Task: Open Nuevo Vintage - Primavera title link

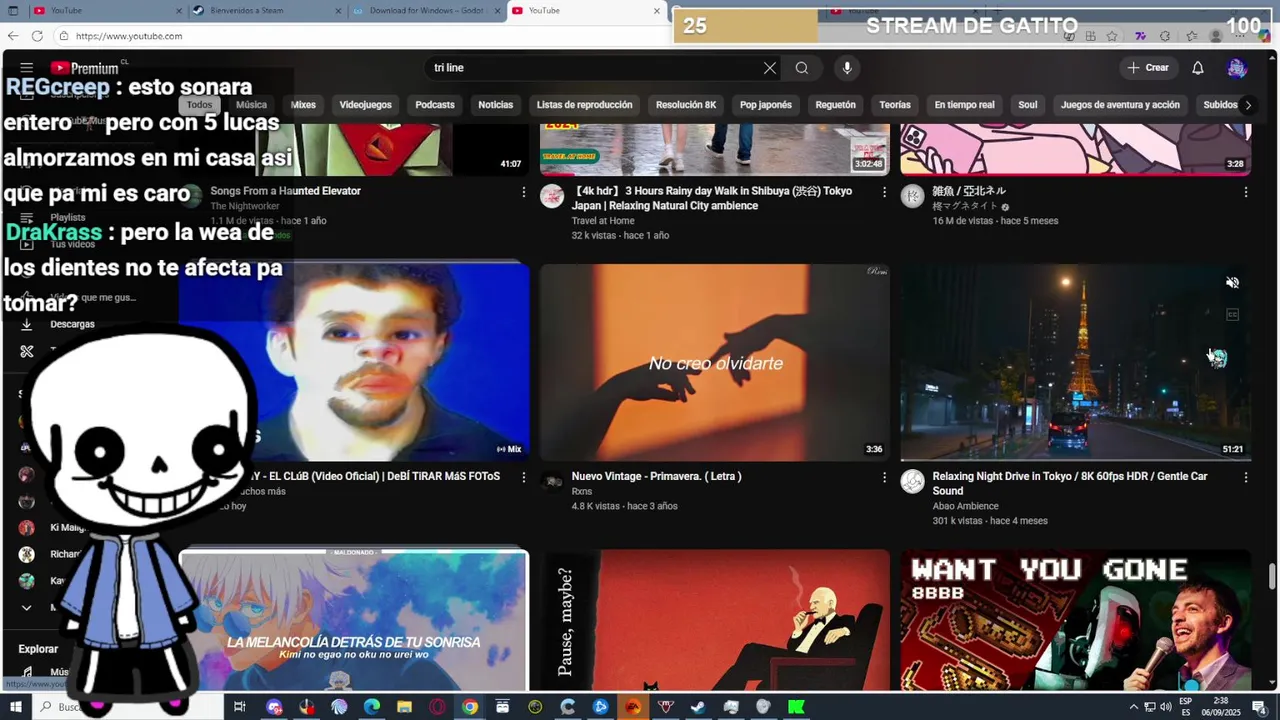Action: [656, 477]
